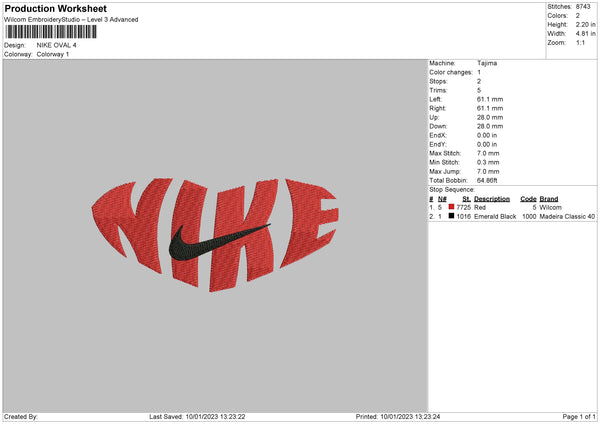Screen dimensions: 600x424
Task: Click the Emerald Black thread swatch
Action: (x=451, y=216)
